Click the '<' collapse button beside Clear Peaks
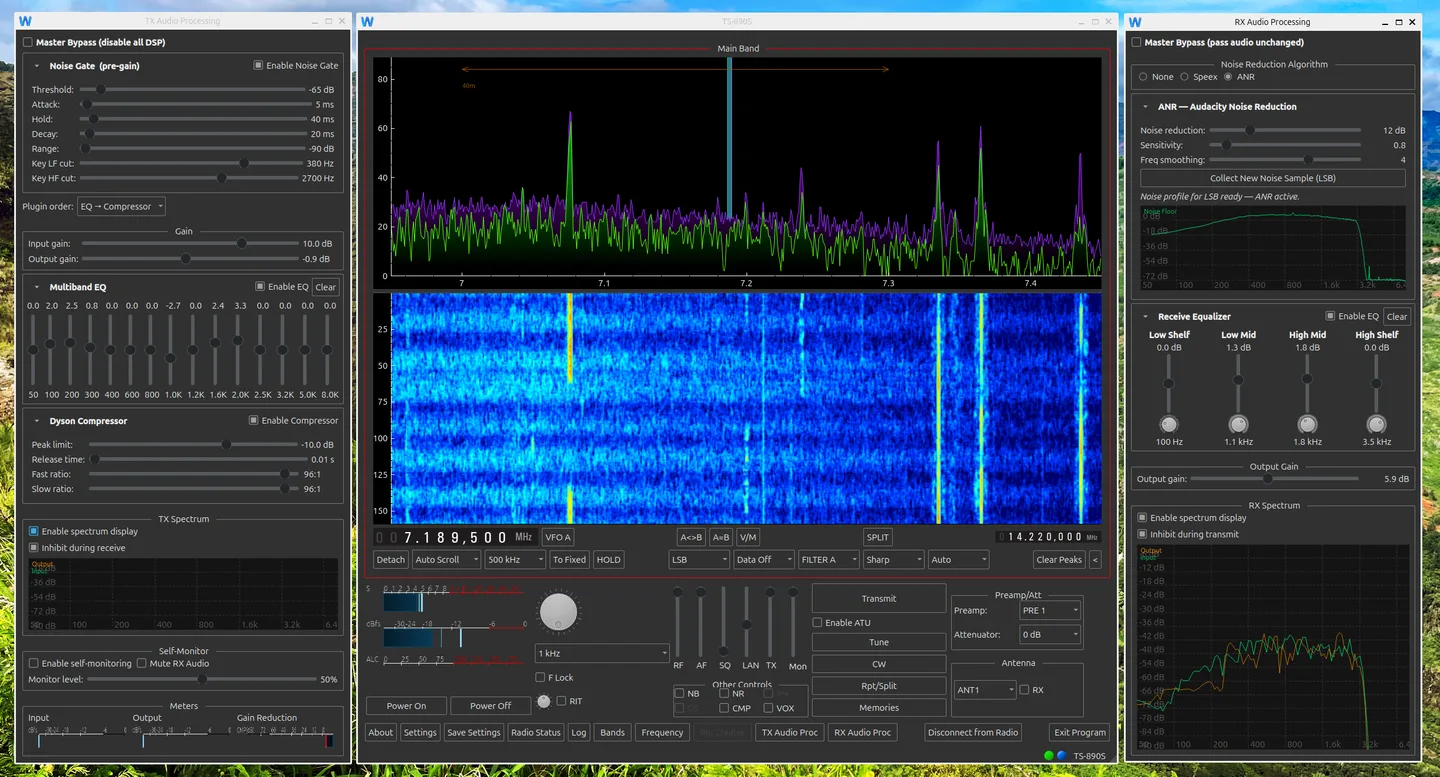Viewport: 1440px width, 777px height. click(x=1095, y=560)
